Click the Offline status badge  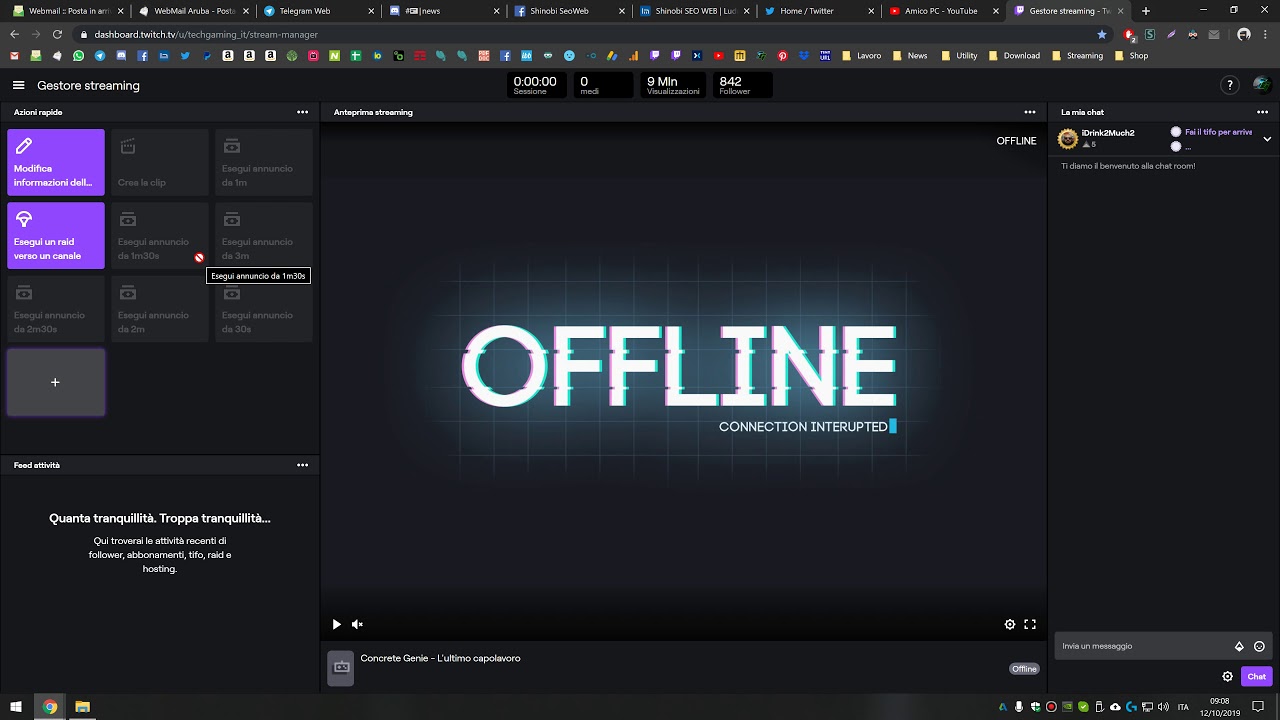1024,669
